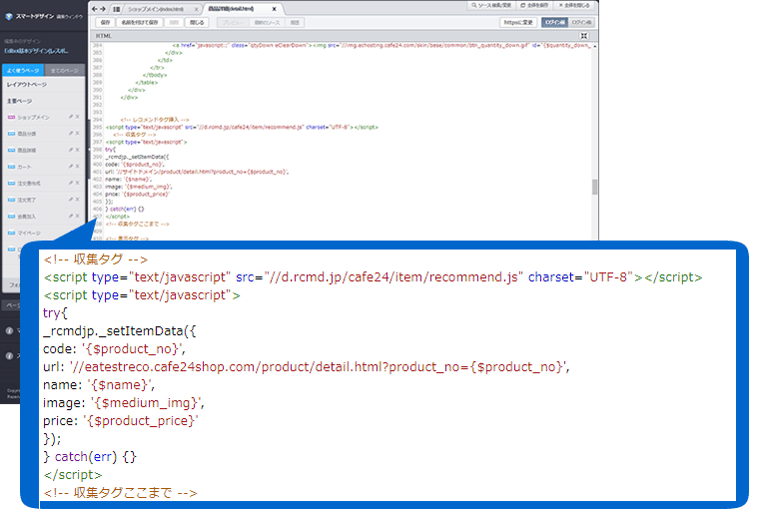Open the 注文完了 page in sidebar
This screenshot has width=759, height=511.
27,199
